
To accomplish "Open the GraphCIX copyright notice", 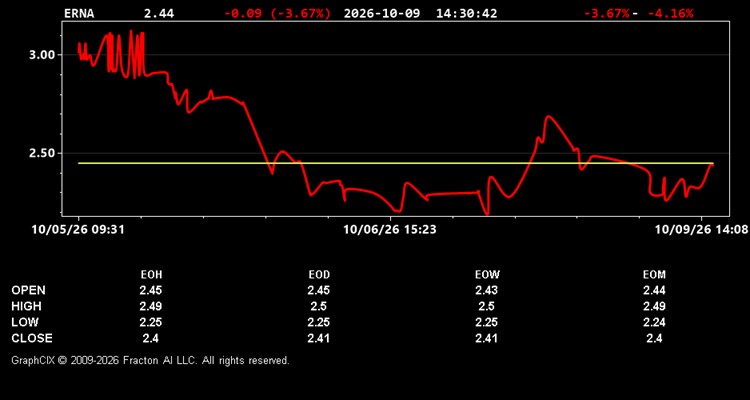I will click(x=150, y=360).
